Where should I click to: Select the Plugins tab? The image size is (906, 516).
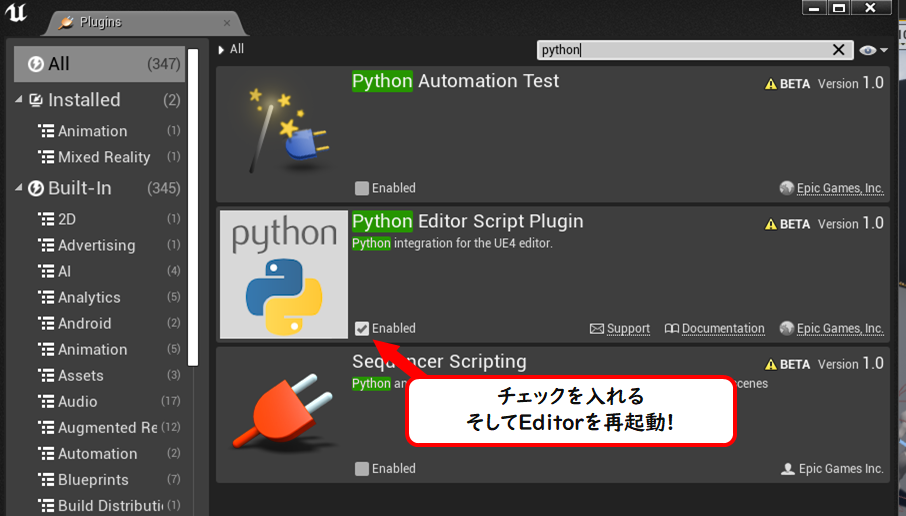tap(144, 23)
